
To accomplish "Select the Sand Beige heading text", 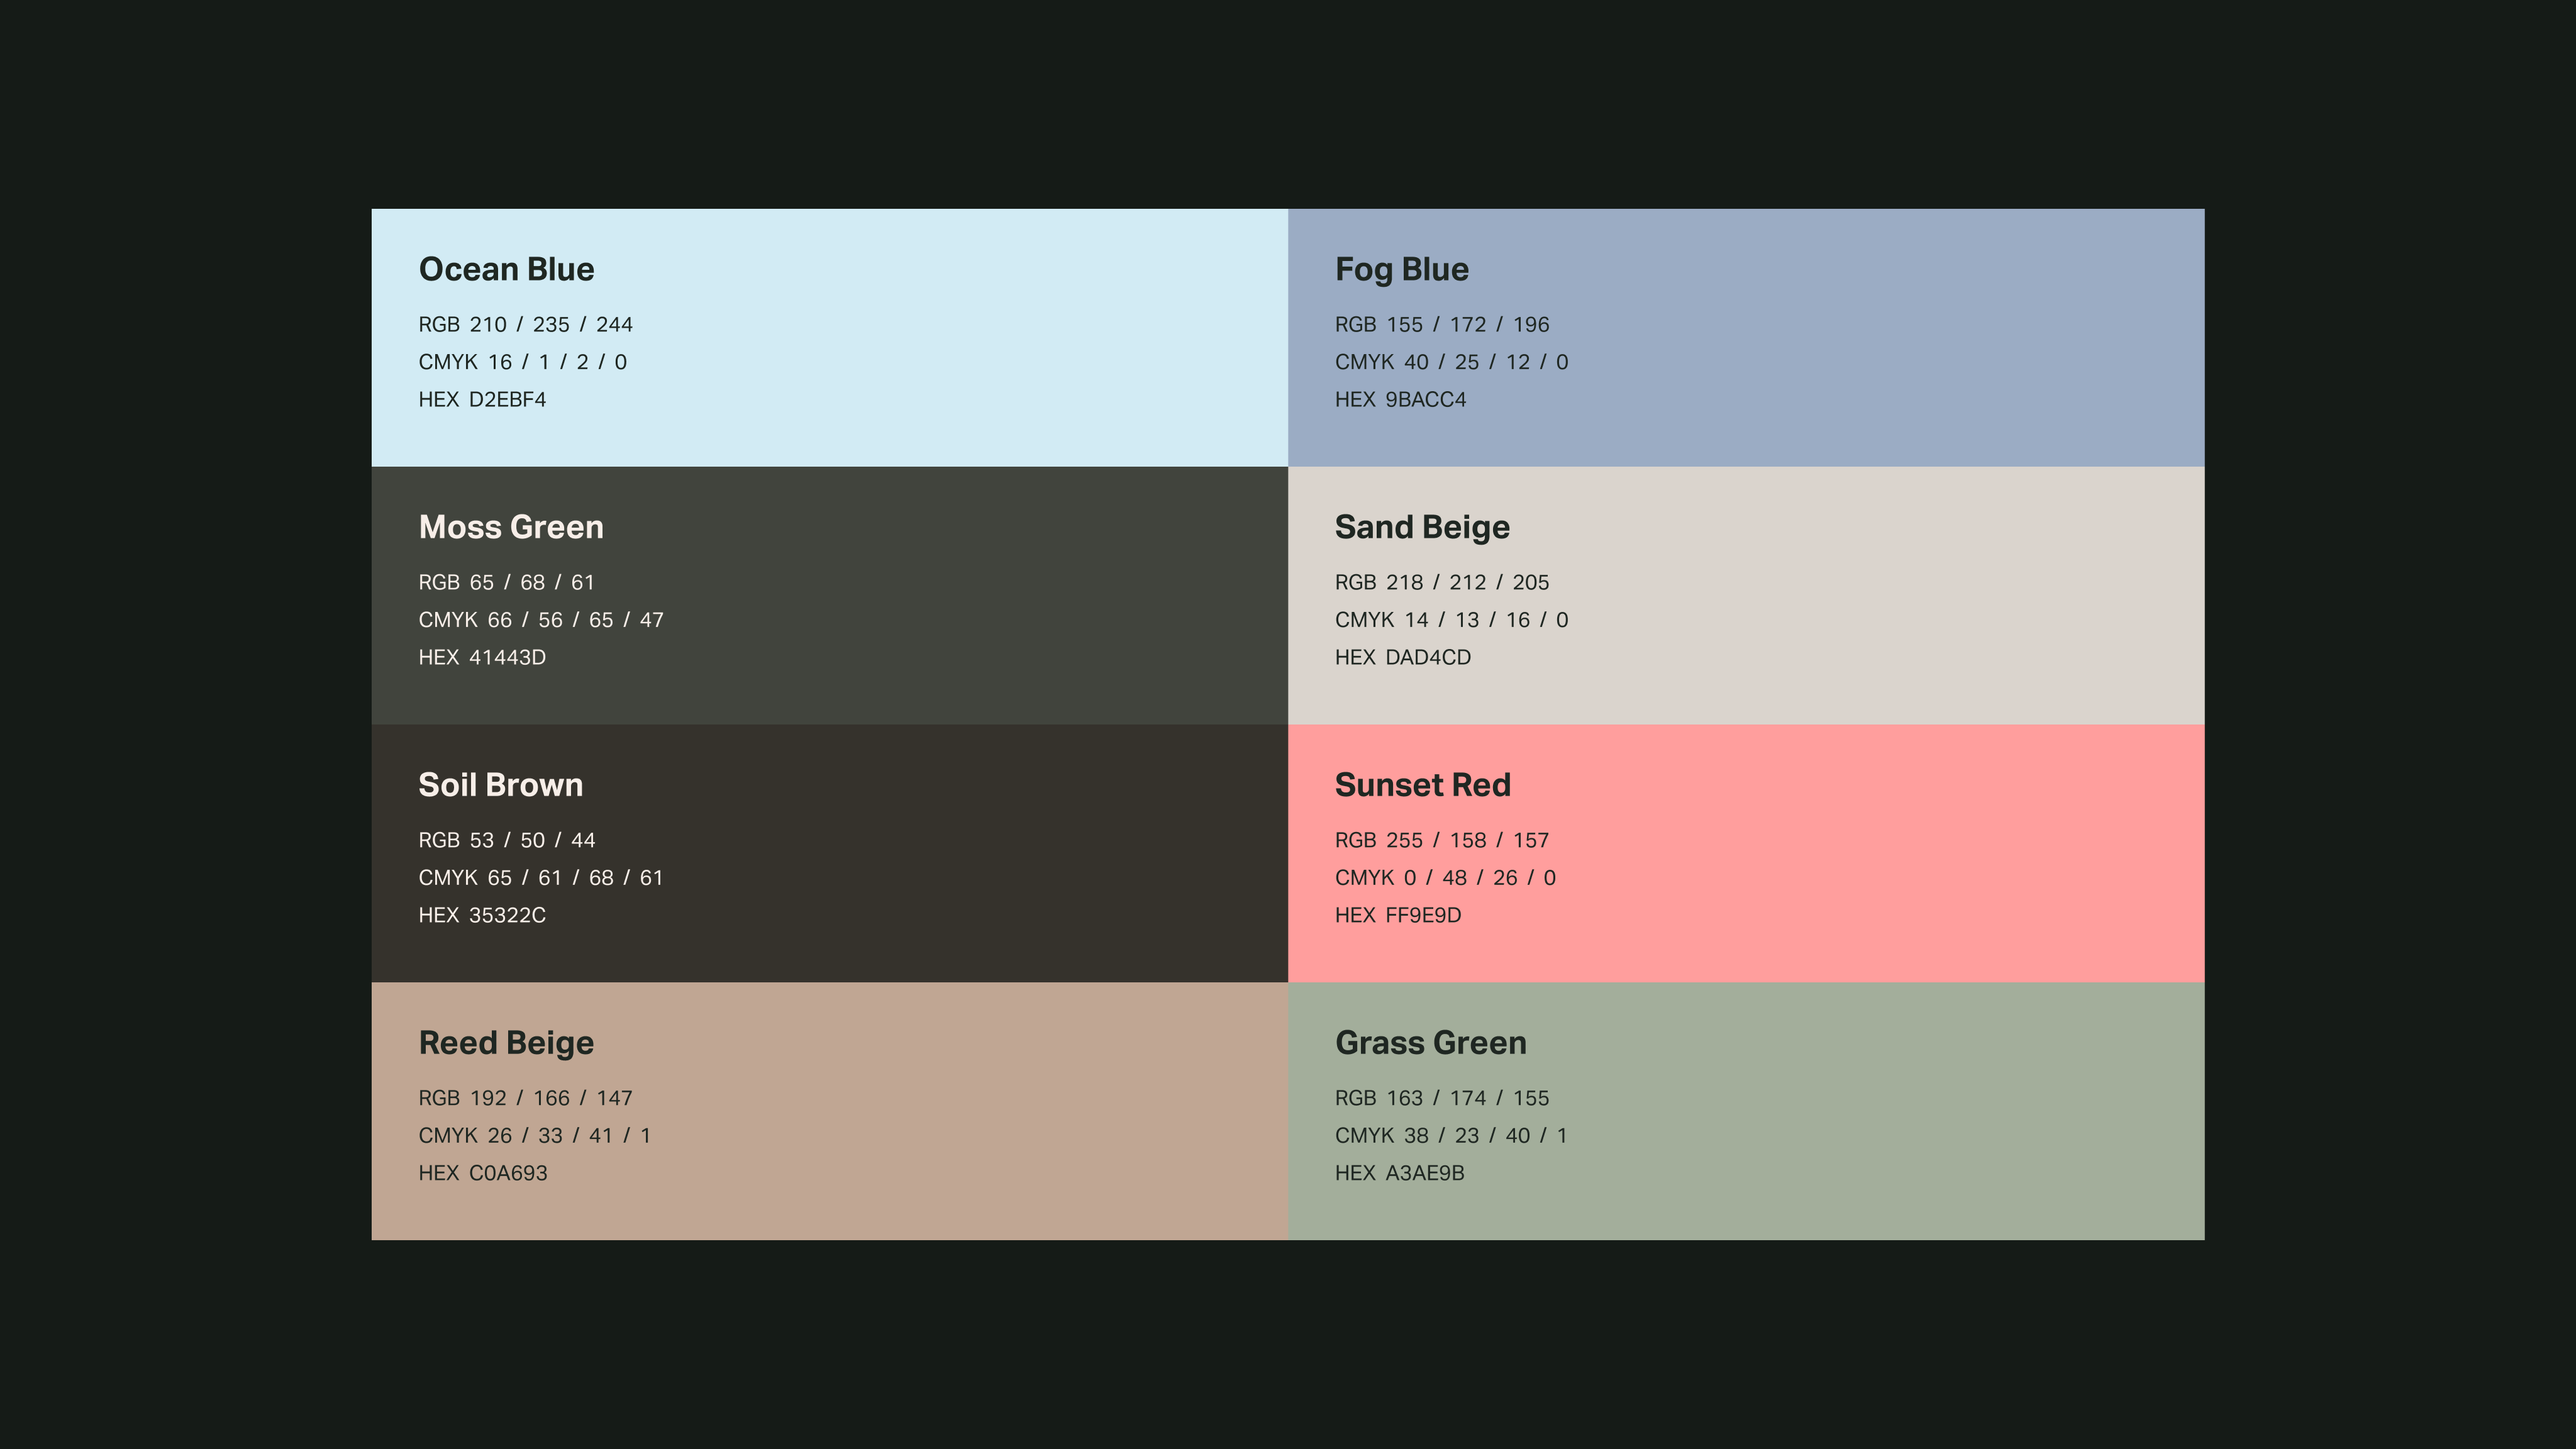I will pos(1422,527).
